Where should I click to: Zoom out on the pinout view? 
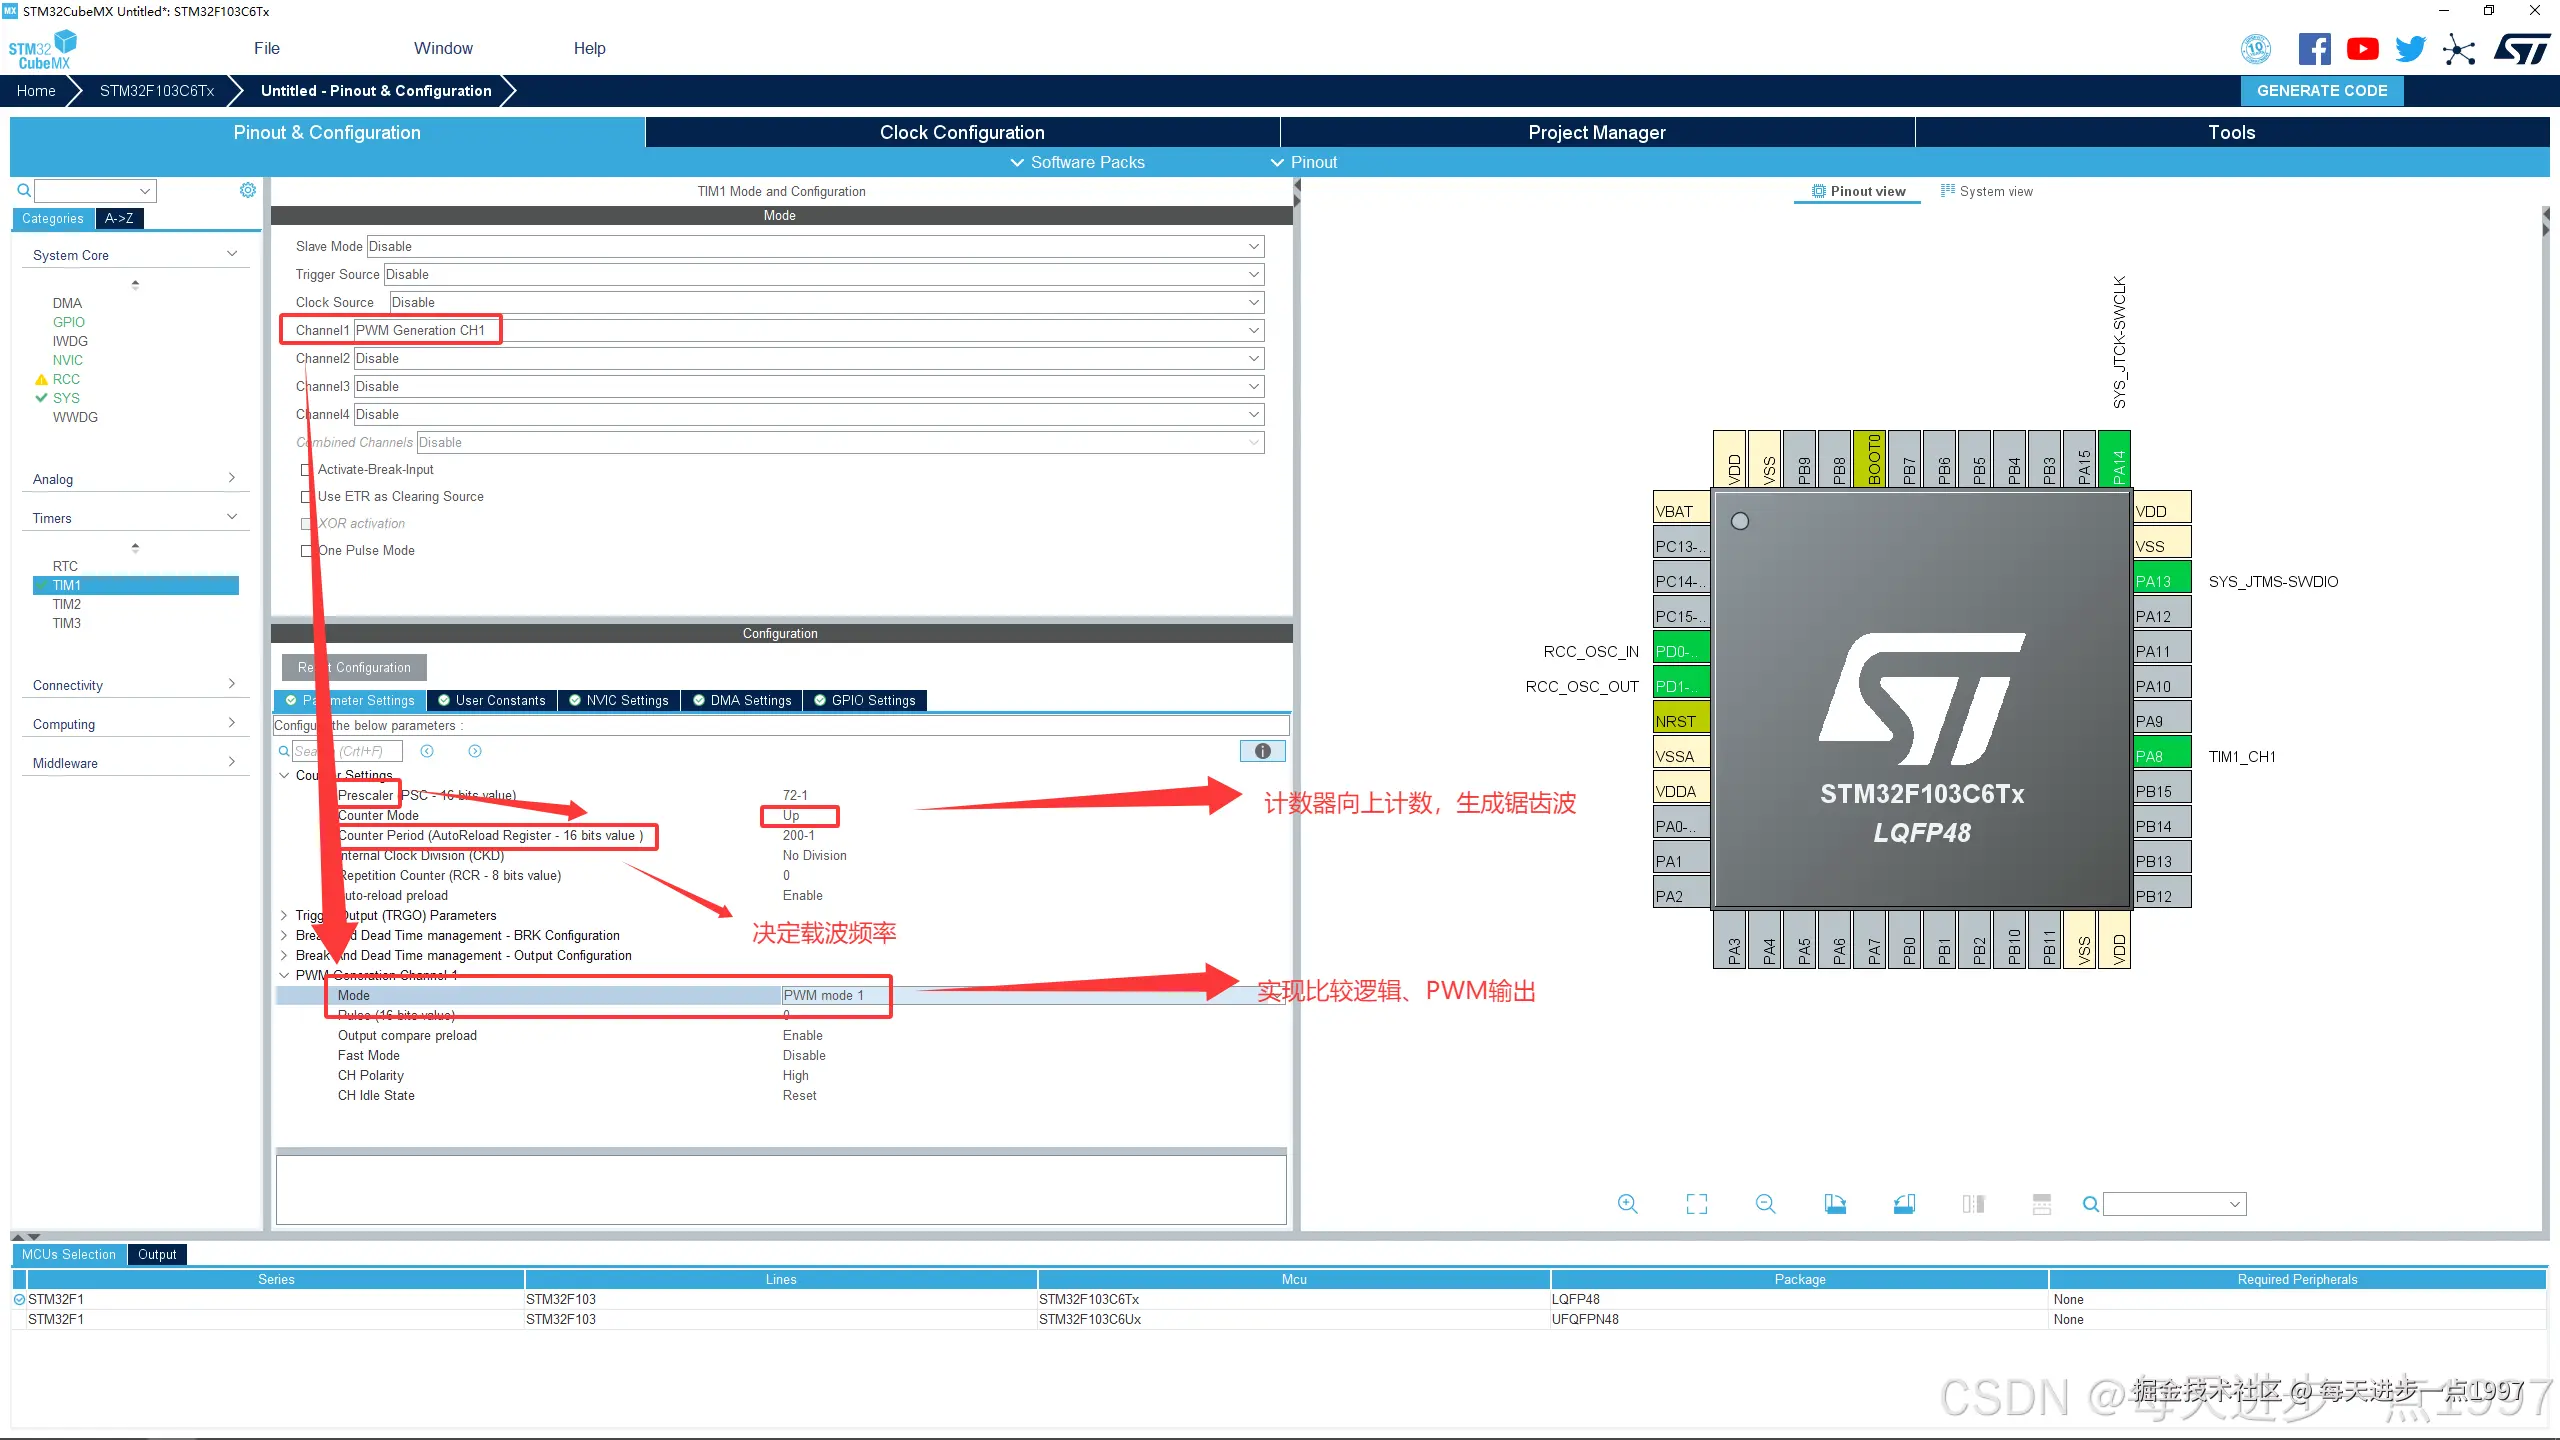1766,1204
